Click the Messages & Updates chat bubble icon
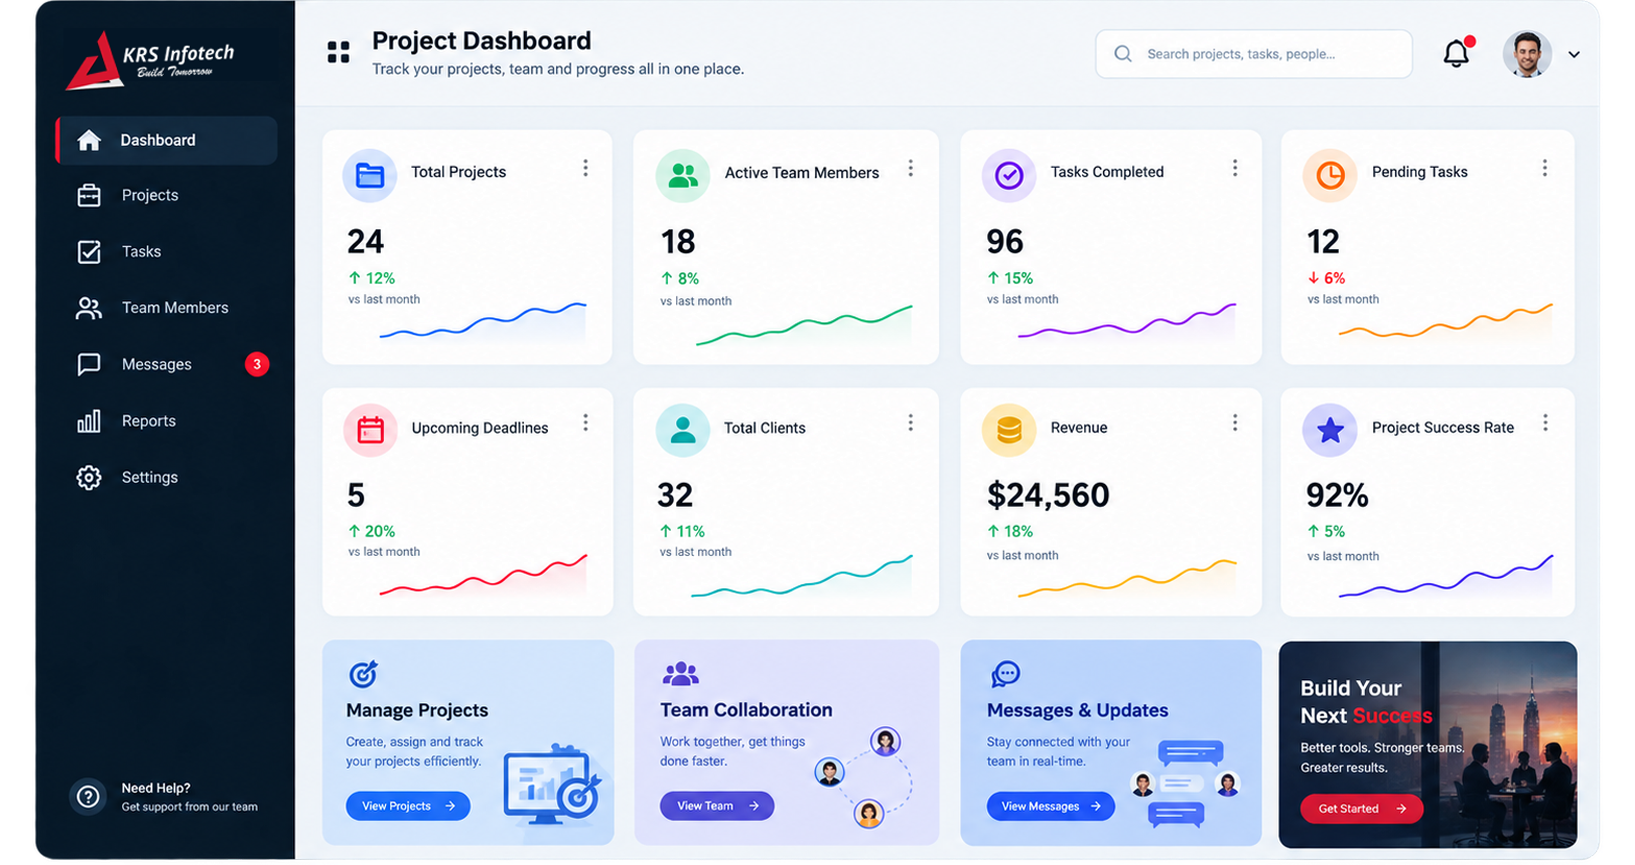 coord(1005,674)
